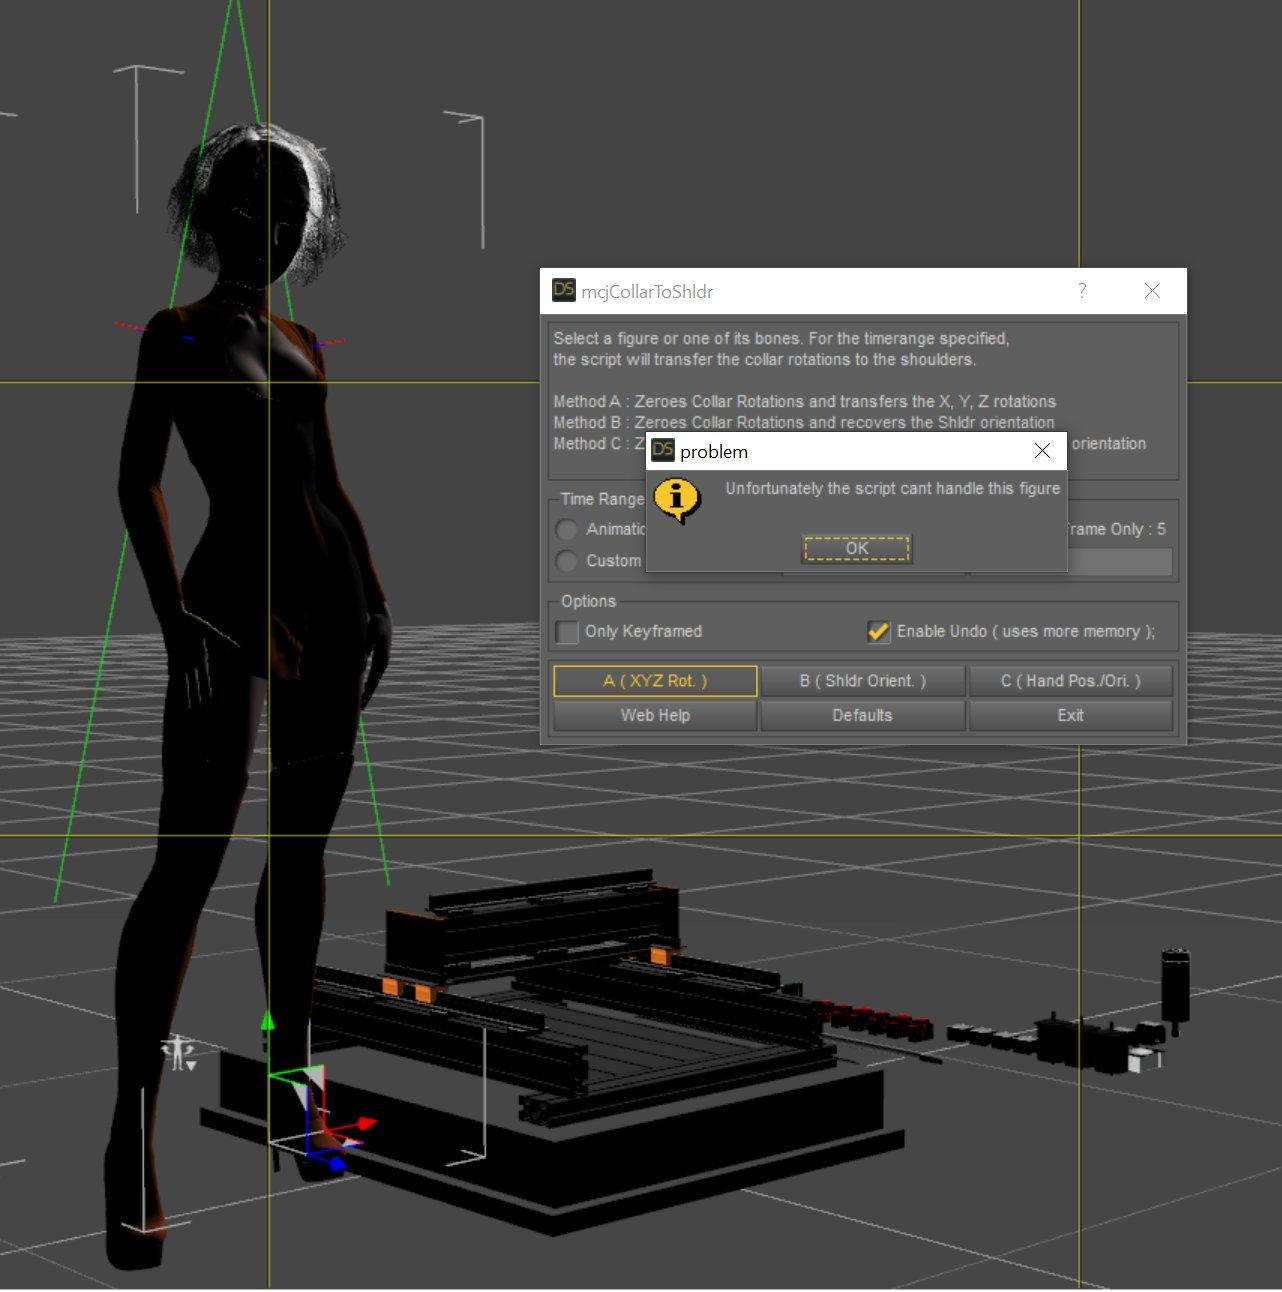Open the question mark help in mcjCollarToShldr

pyautogui.click(x=1081, y=291)
